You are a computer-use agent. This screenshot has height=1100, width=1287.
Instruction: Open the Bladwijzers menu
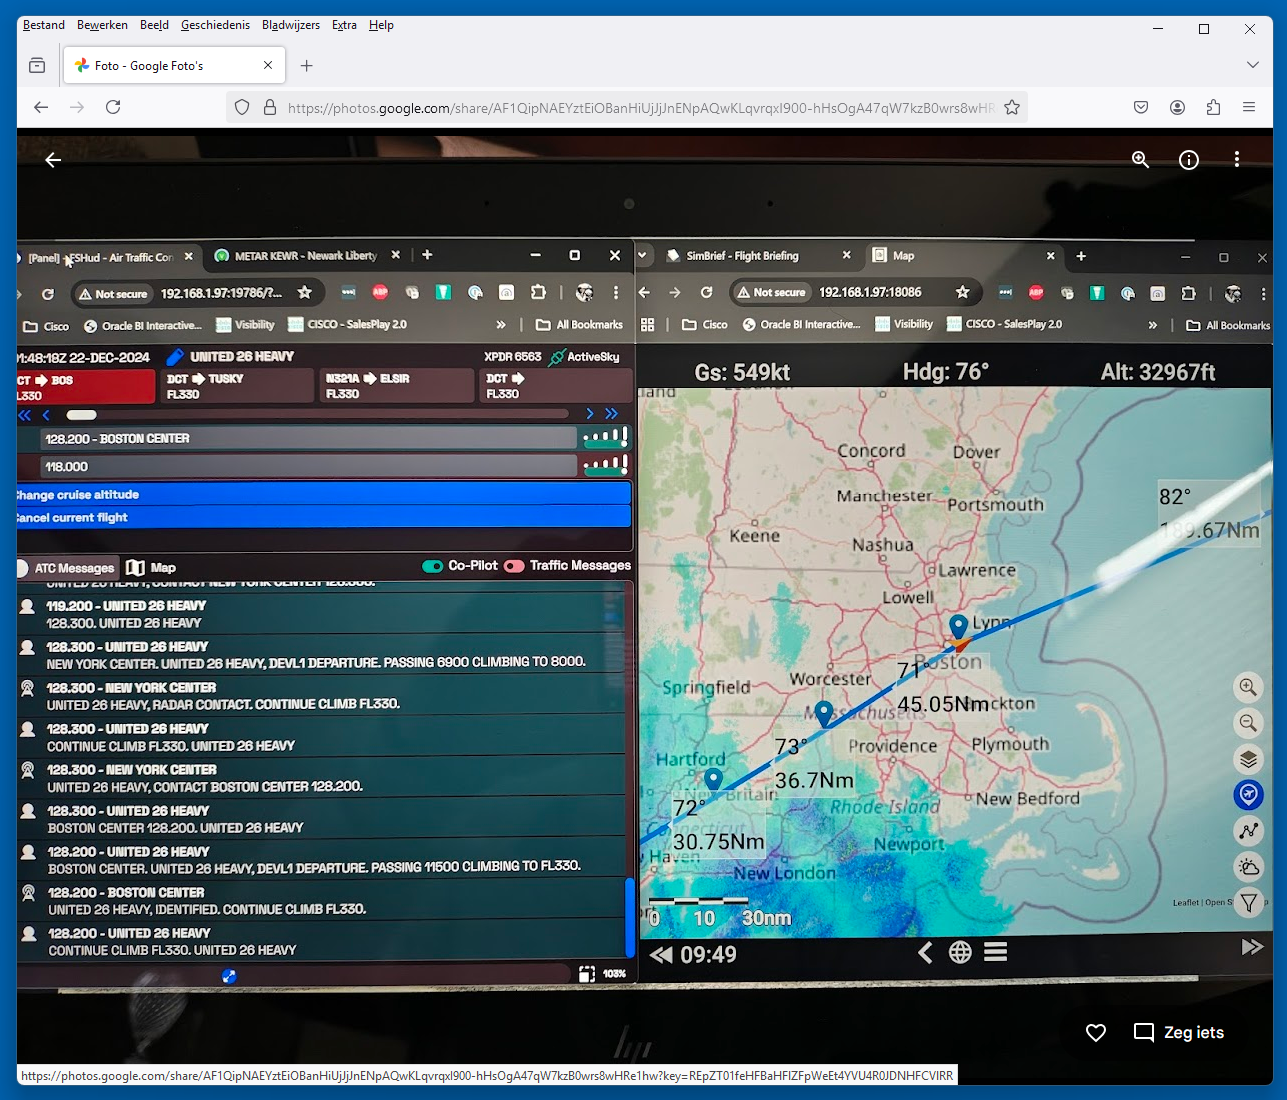pyautogui.click(x=291, y=25)
